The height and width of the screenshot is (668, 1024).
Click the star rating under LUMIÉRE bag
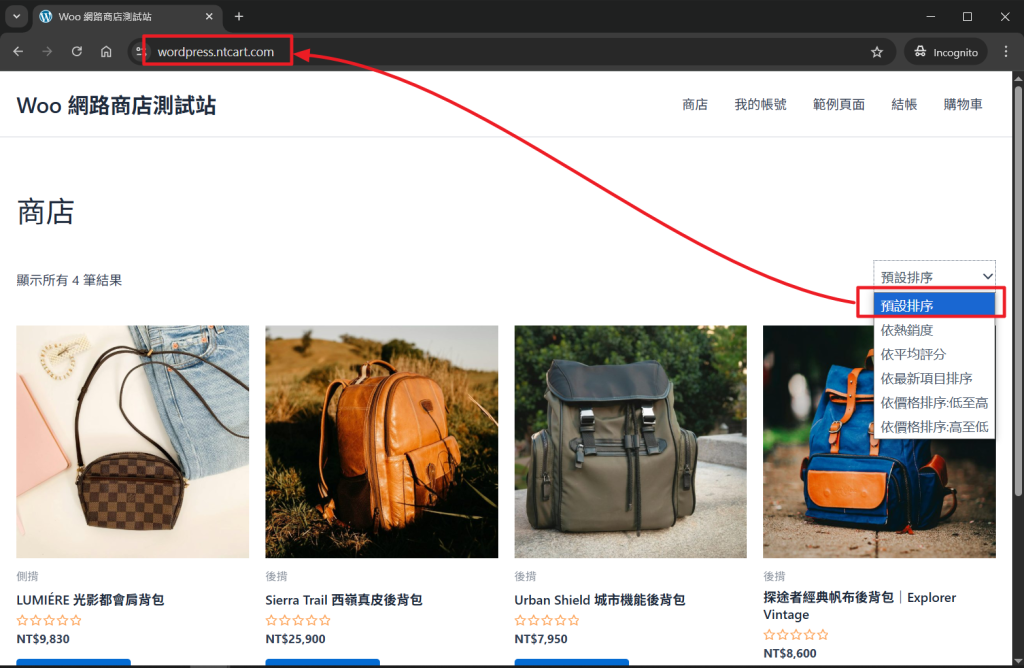pos(49,620)
